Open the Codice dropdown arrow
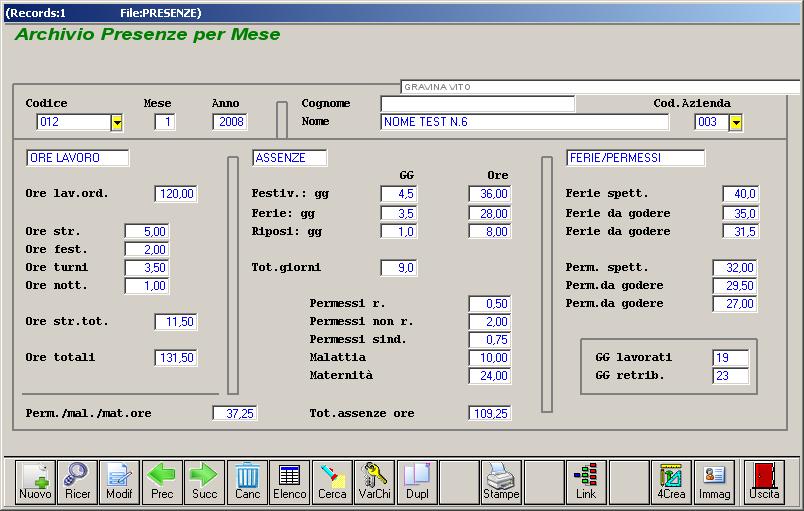The image size is (804, 511). (x=117, y=122)
